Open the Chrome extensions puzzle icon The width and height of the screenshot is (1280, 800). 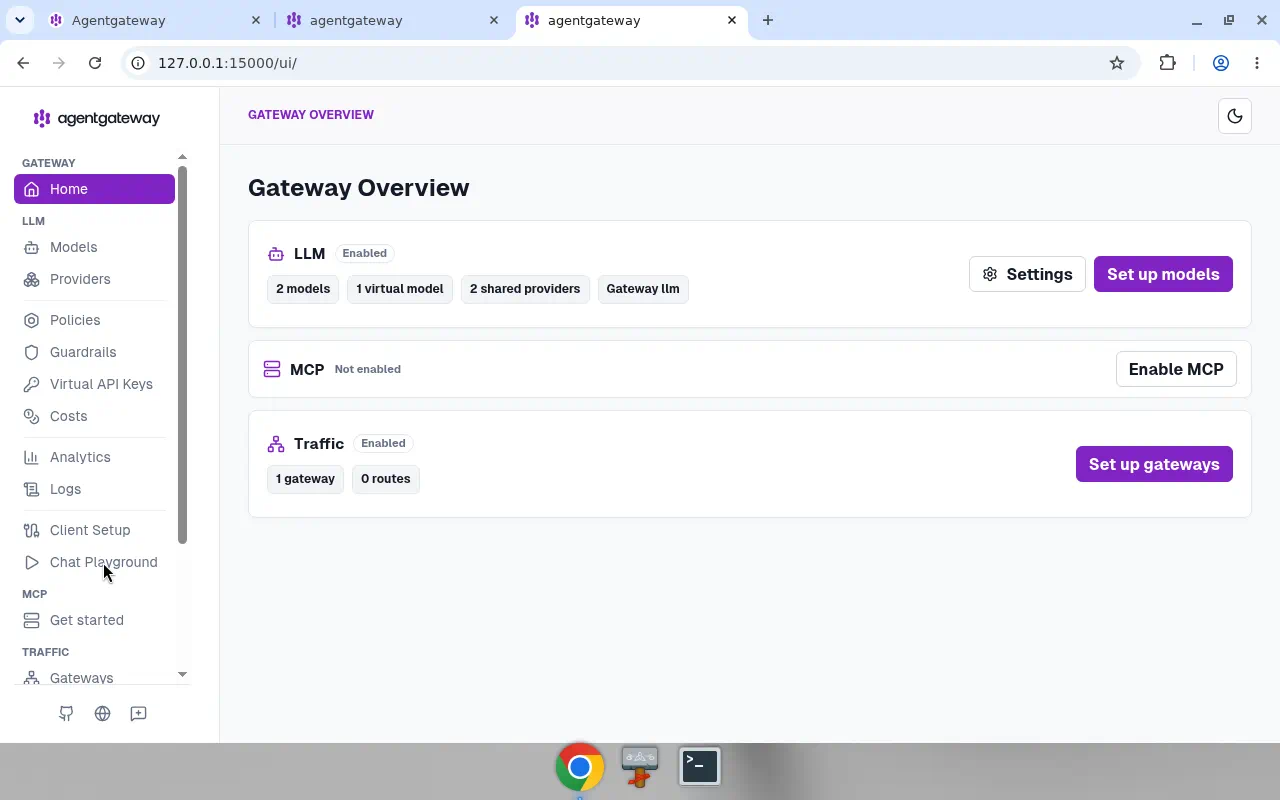pos(1168,63)
